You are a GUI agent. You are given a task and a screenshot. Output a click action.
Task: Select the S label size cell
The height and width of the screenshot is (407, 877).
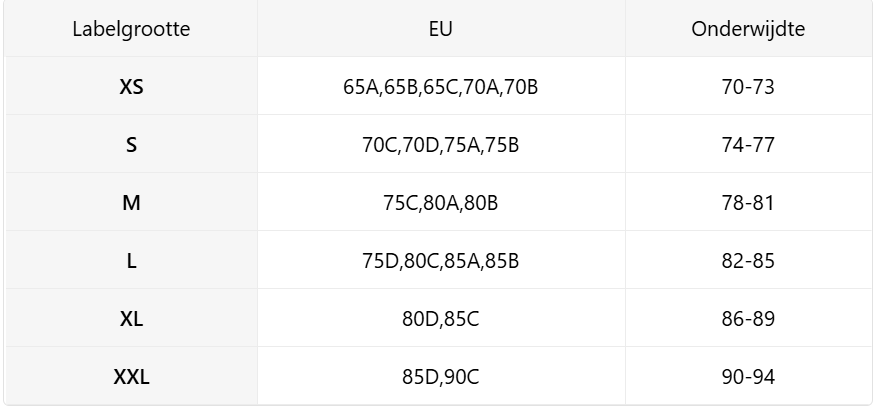[131, 145]
